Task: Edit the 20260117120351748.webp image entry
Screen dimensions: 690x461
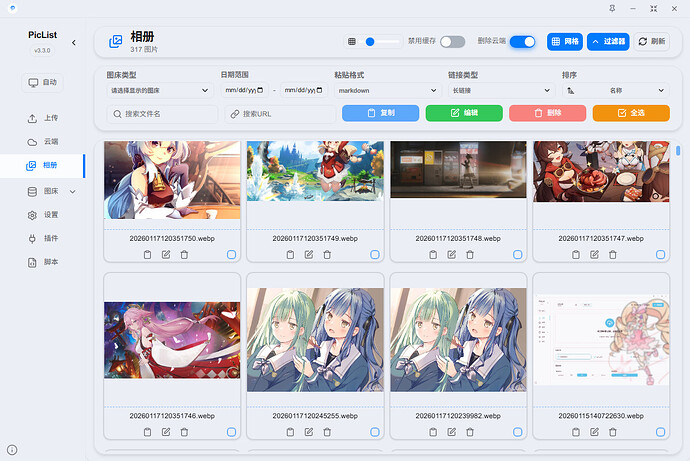Action: click(452, 255)
